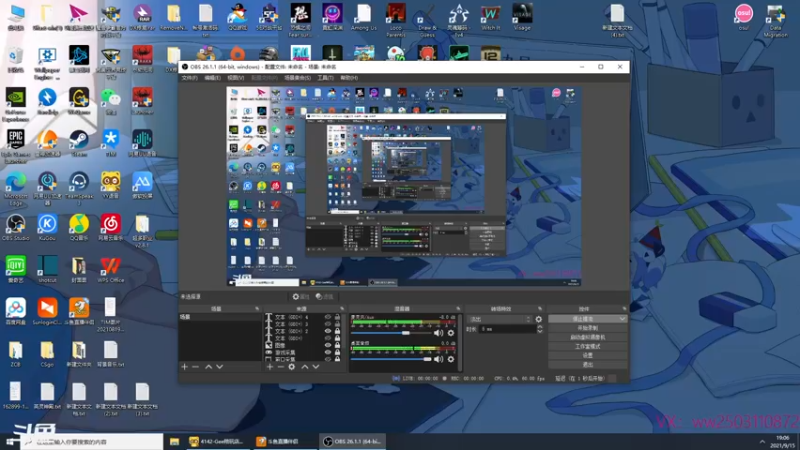Select the 场景 item in scenes list
This screenshot has width=800, height=450.
[219, 317]
